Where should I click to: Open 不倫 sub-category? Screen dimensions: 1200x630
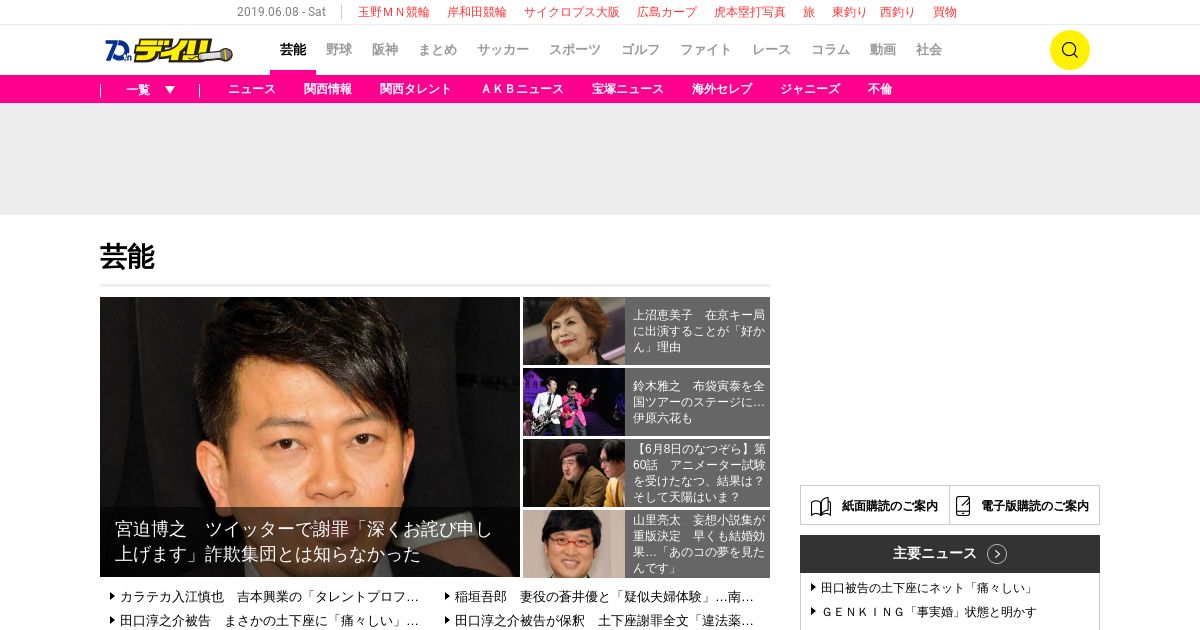tap(880, 89)
